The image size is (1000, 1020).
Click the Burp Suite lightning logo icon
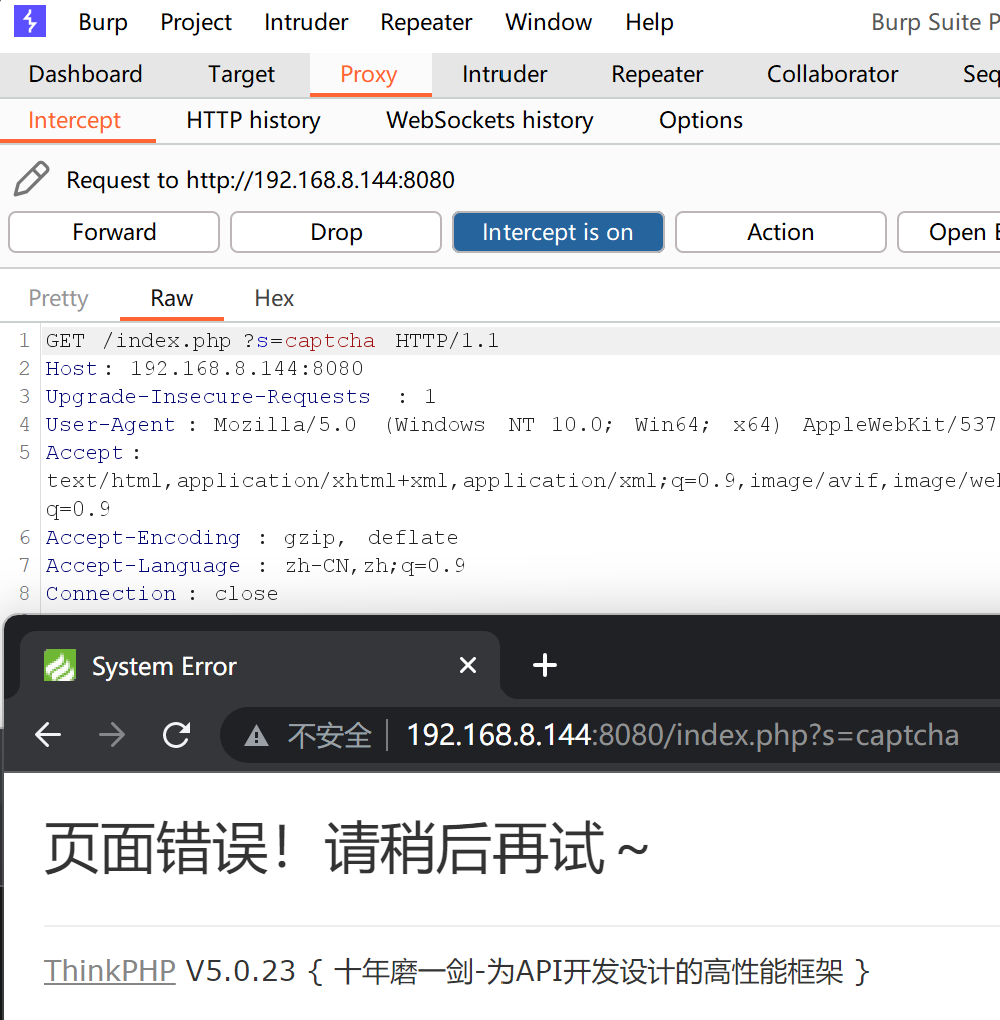click(x=30, y=21)
